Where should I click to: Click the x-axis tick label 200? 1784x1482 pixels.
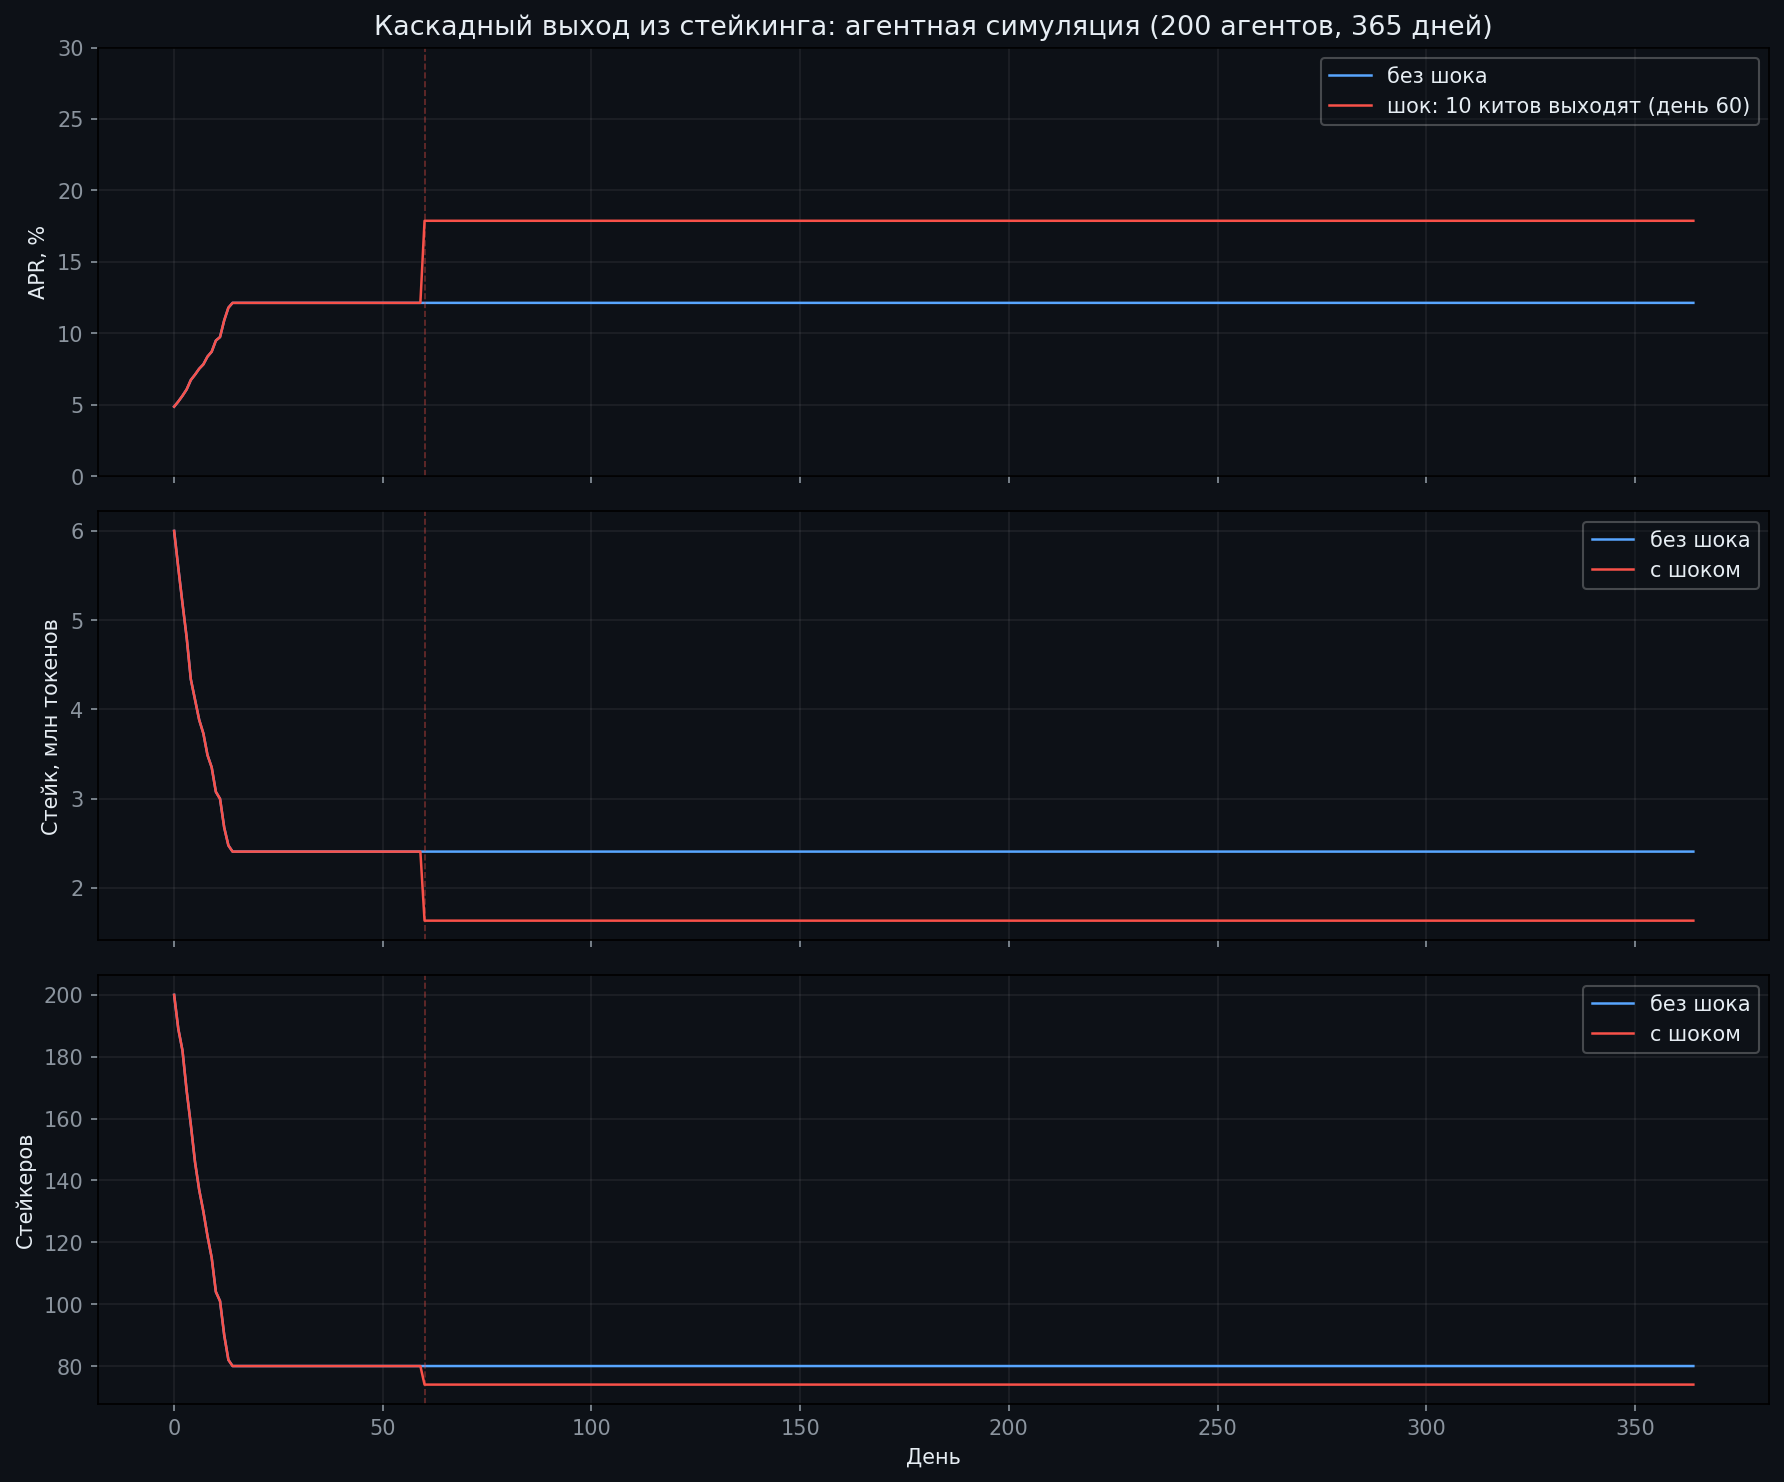click(x=1008, y=1426)
